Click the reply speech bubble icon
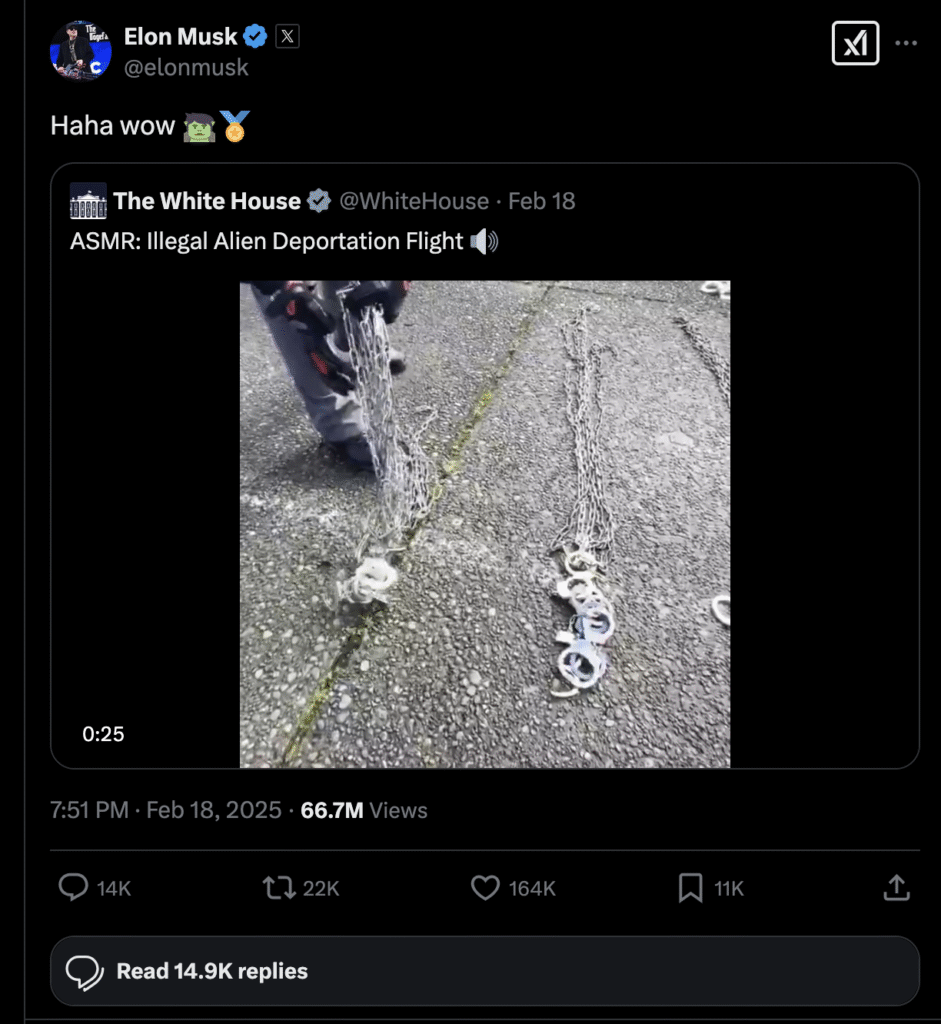The height and width of the screenshot is (1024, 941). 74,888
